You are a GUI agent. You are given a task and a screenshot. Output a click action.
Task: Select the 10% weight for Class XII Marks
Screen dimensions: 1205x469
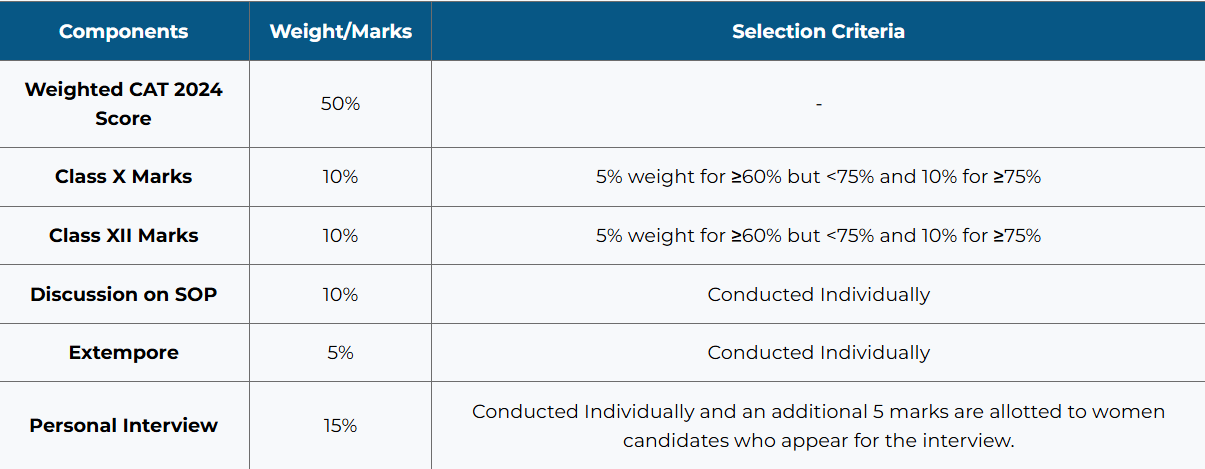tap(340, 236)
